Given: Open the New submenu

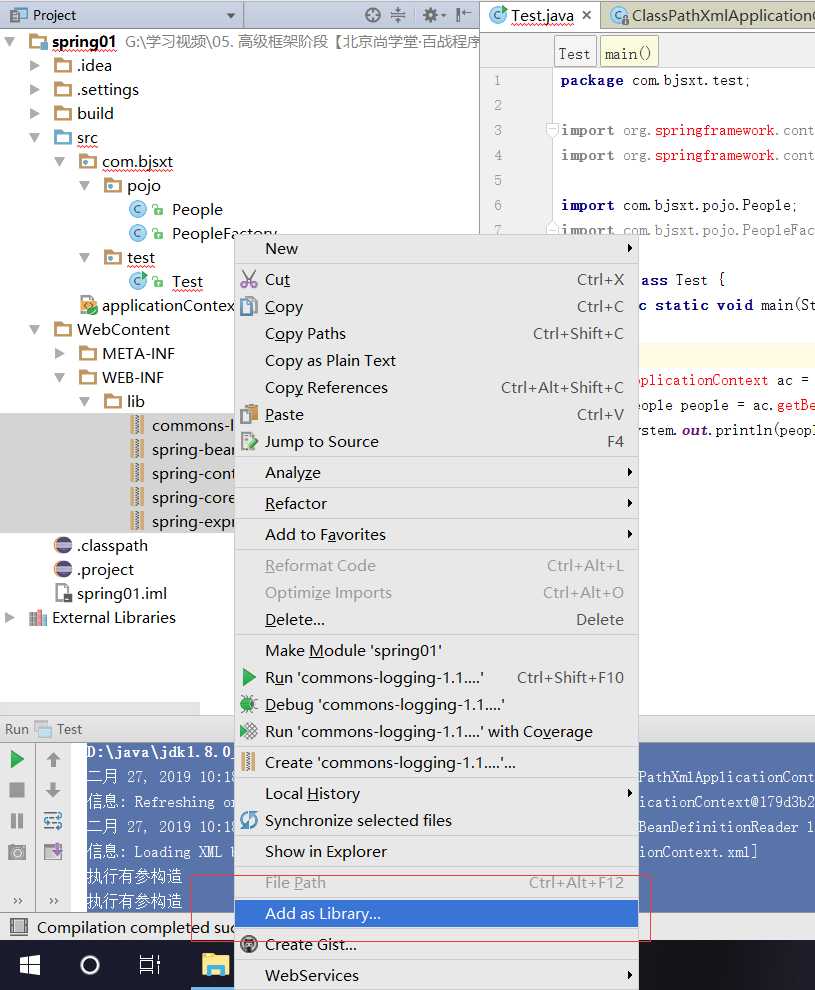Looking at the screenshot, I should 436,248.
